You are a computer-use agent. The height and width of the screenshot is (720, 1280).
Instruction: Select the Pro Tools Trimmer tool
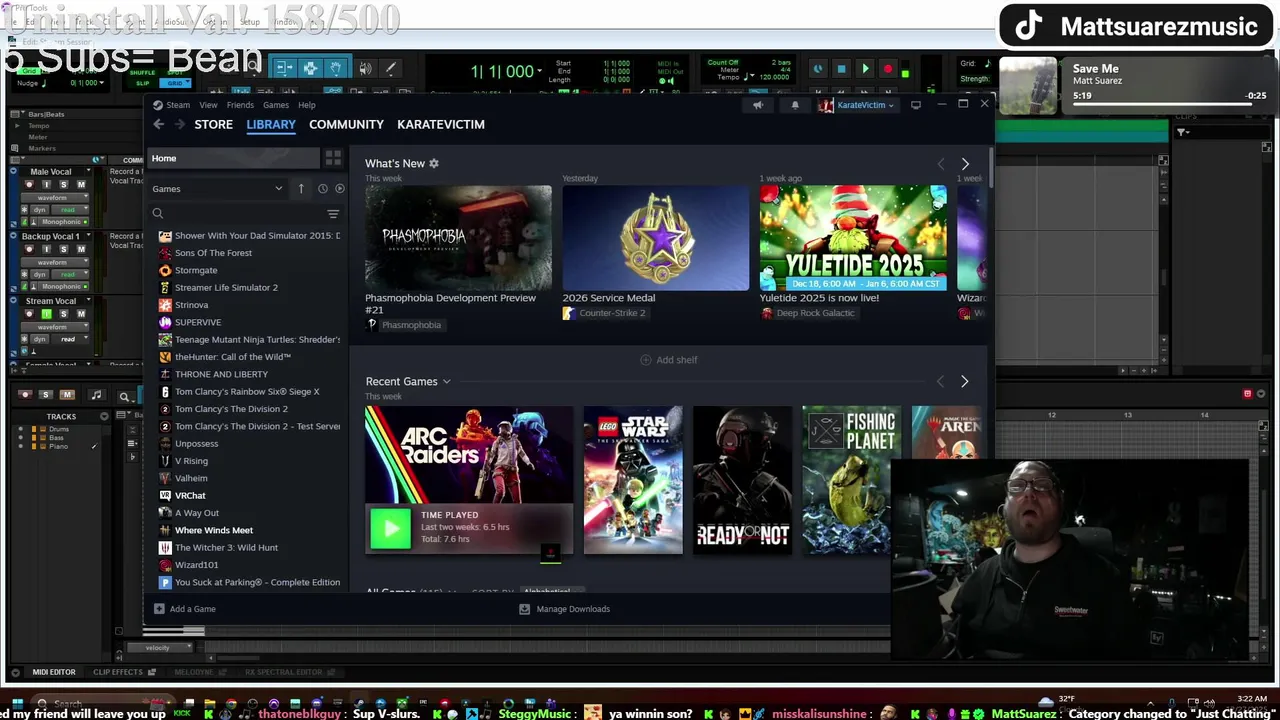point(284,68)
